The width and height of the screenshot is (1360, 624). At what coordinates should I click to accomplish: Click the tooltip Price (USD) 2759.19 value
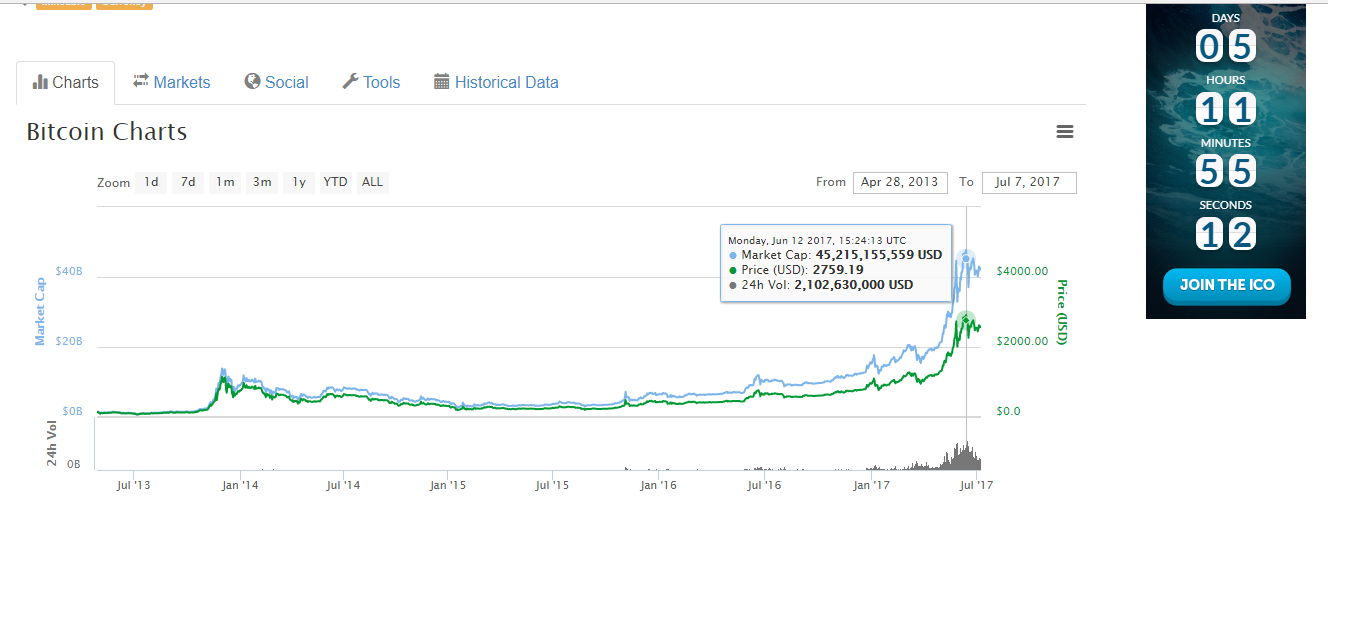pyautogui.click(x=838, y=270)
